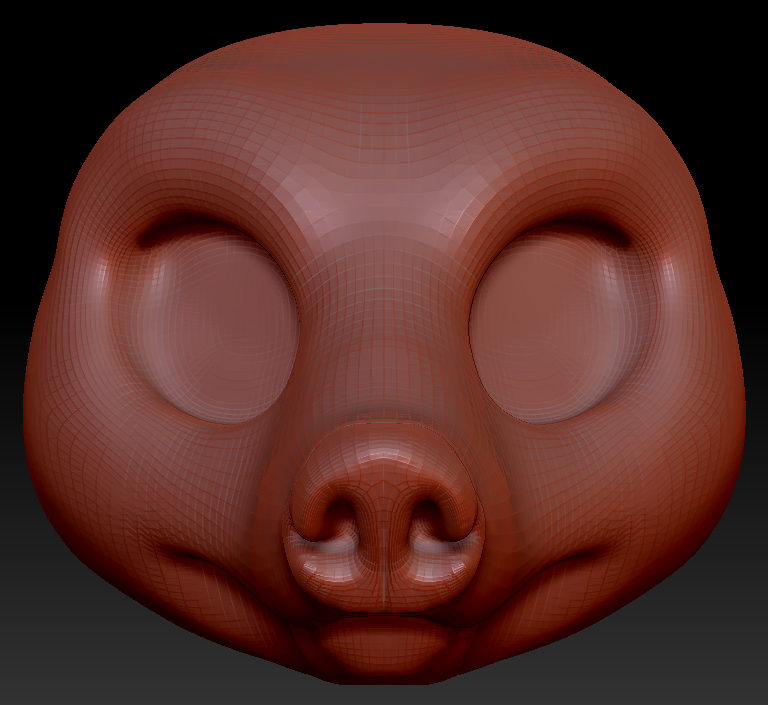
Task: Click the nose bridge between the eyes
Action: click(385, 320)
